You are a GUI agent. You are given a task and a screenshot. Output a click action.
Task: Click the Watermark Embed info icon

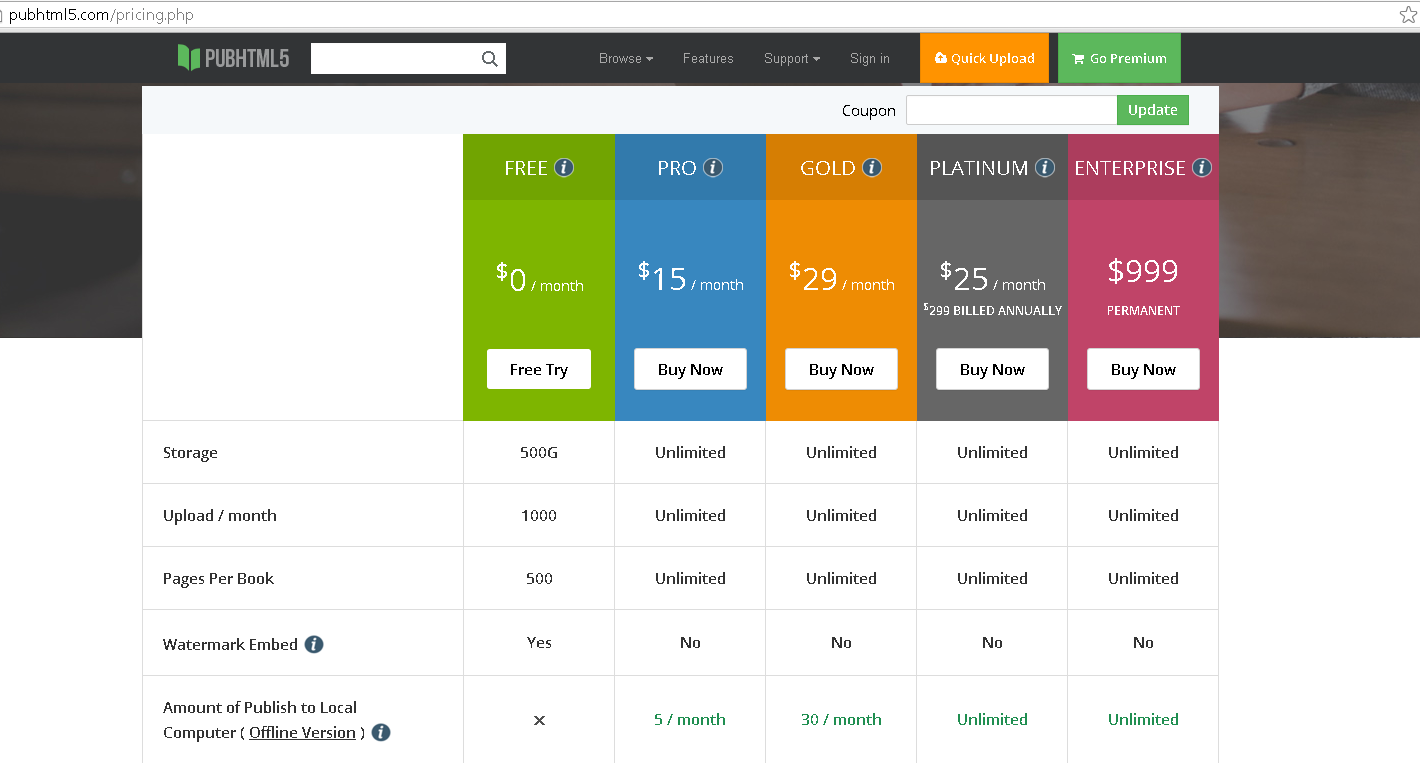(x=314, y=644)
